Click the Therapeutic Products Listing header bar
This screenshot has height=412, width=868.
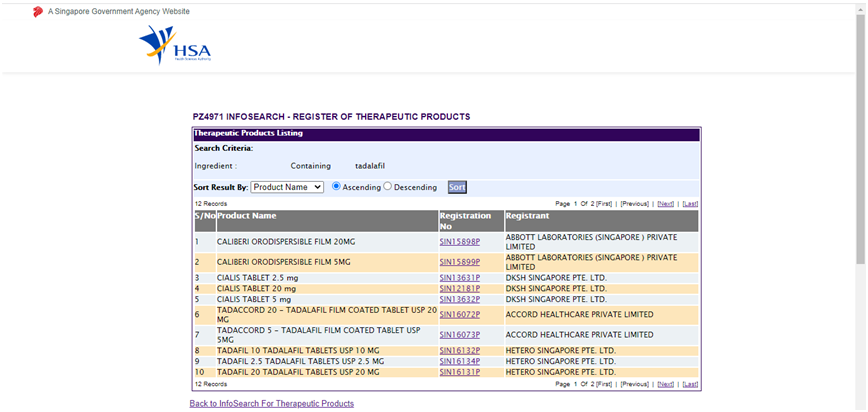[x=447, y=134]
